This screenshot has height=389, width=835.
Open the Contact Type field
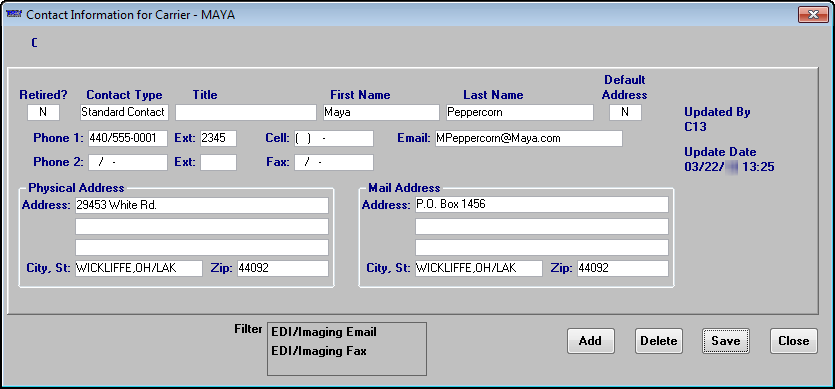124,112
